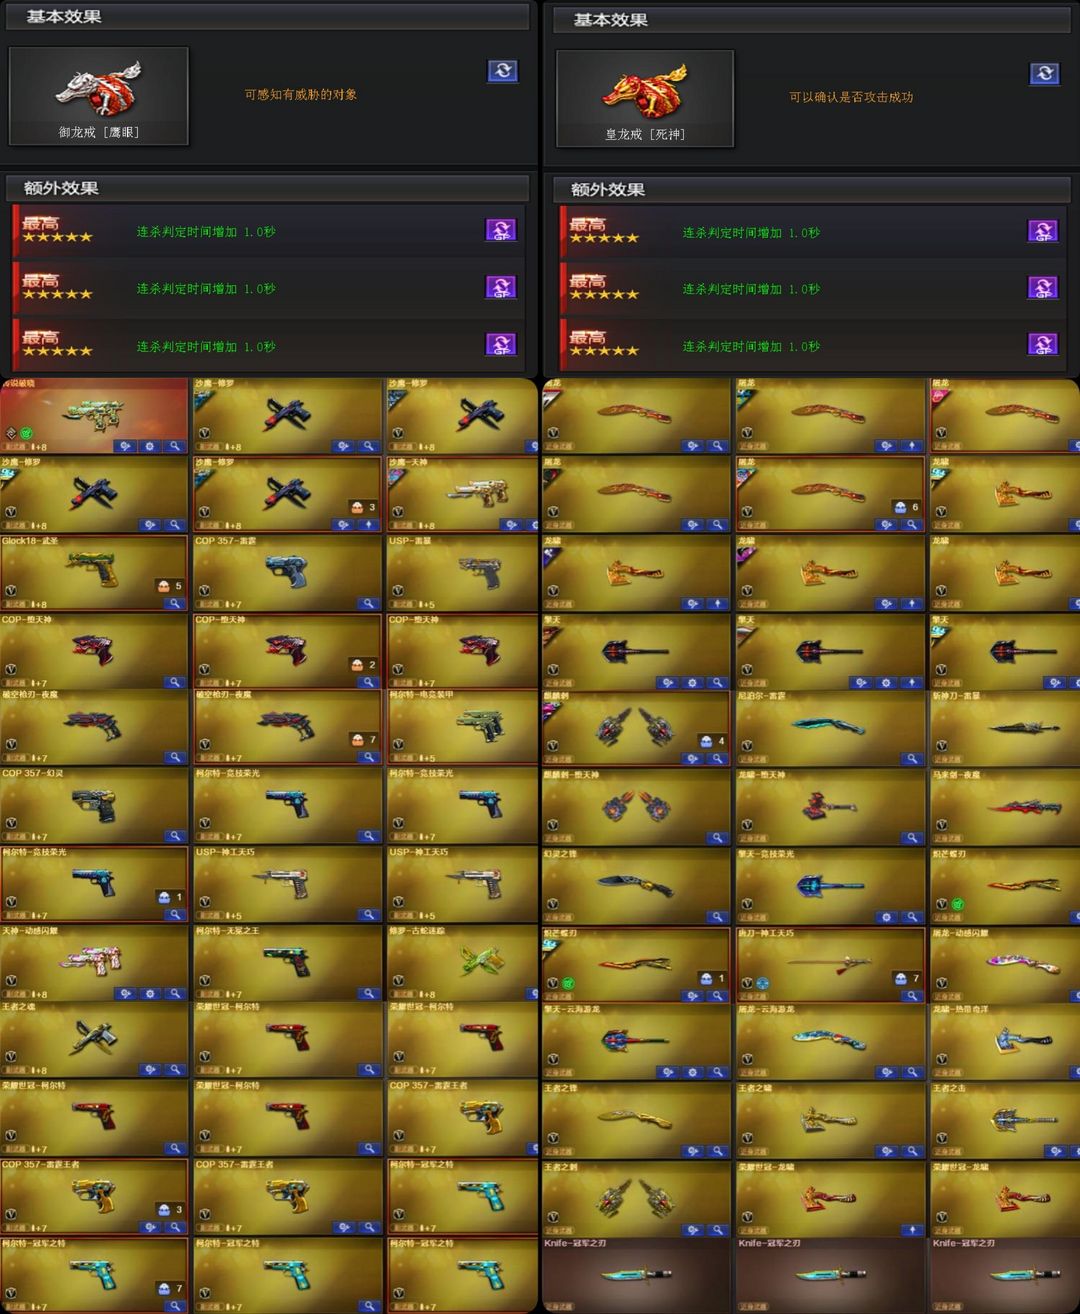This screenshot has width=1080, height=1314.
Task: Click the upgrade icon on the 传说破晓 card
Action: click(125, 447)
